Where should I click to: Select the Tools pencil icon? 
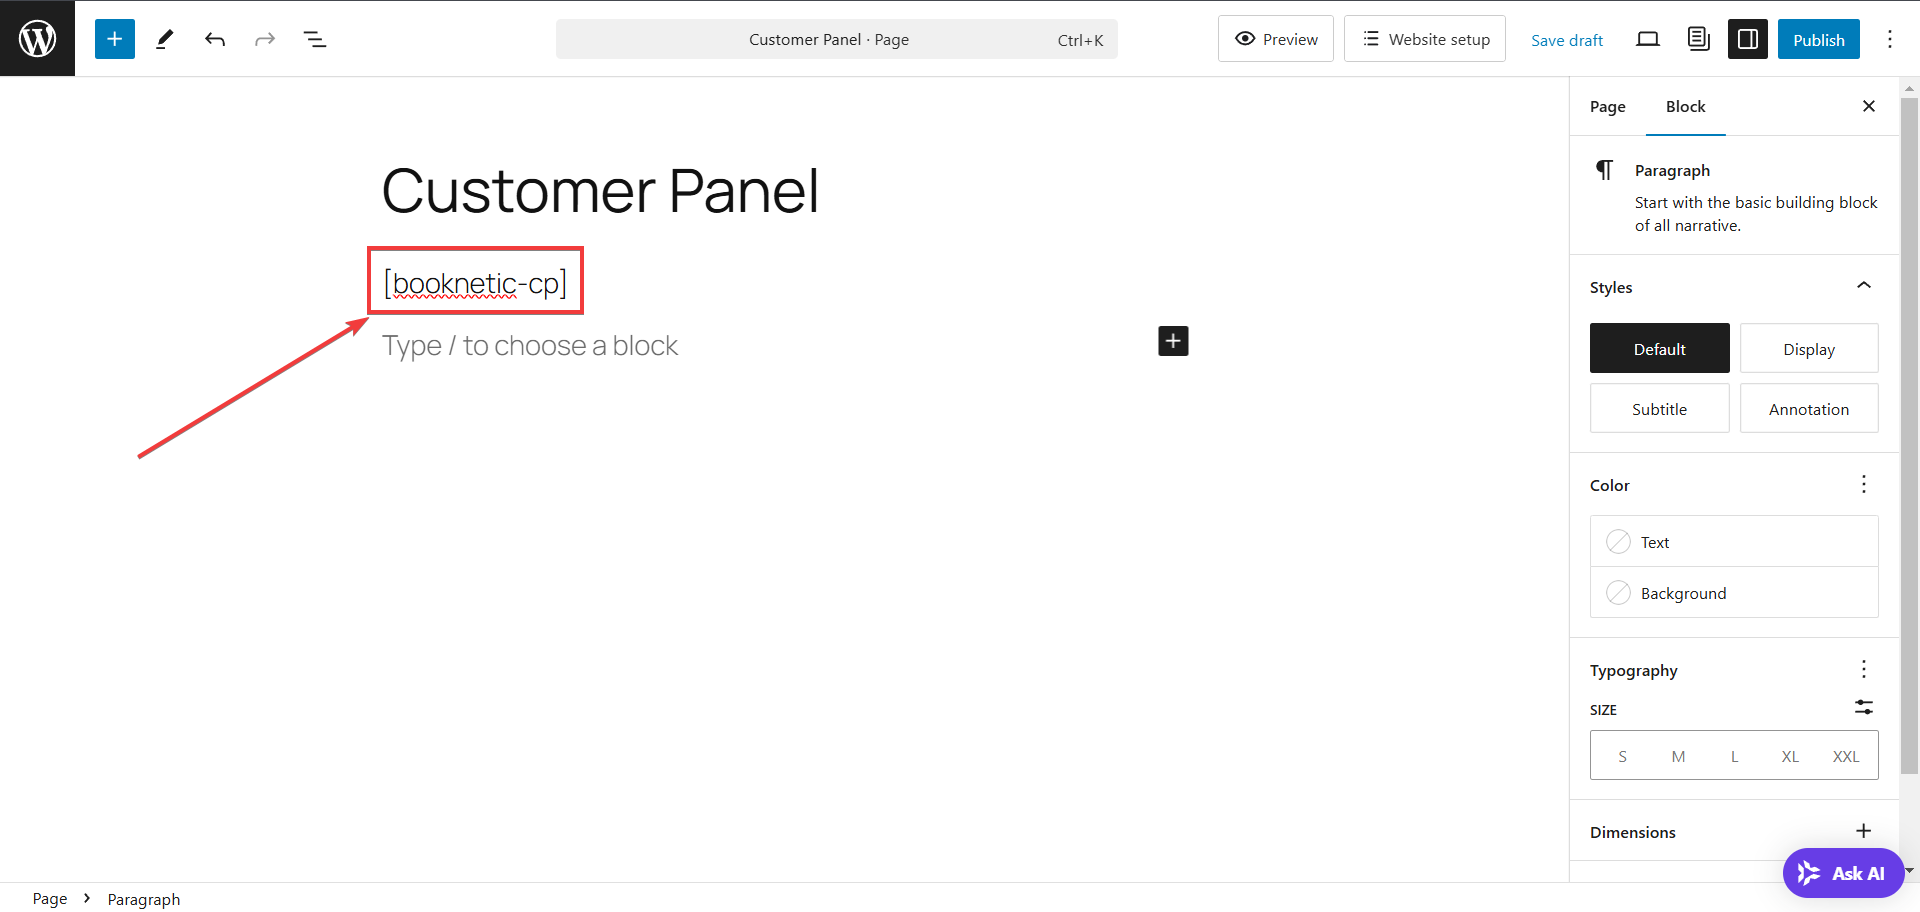[165, 39]
